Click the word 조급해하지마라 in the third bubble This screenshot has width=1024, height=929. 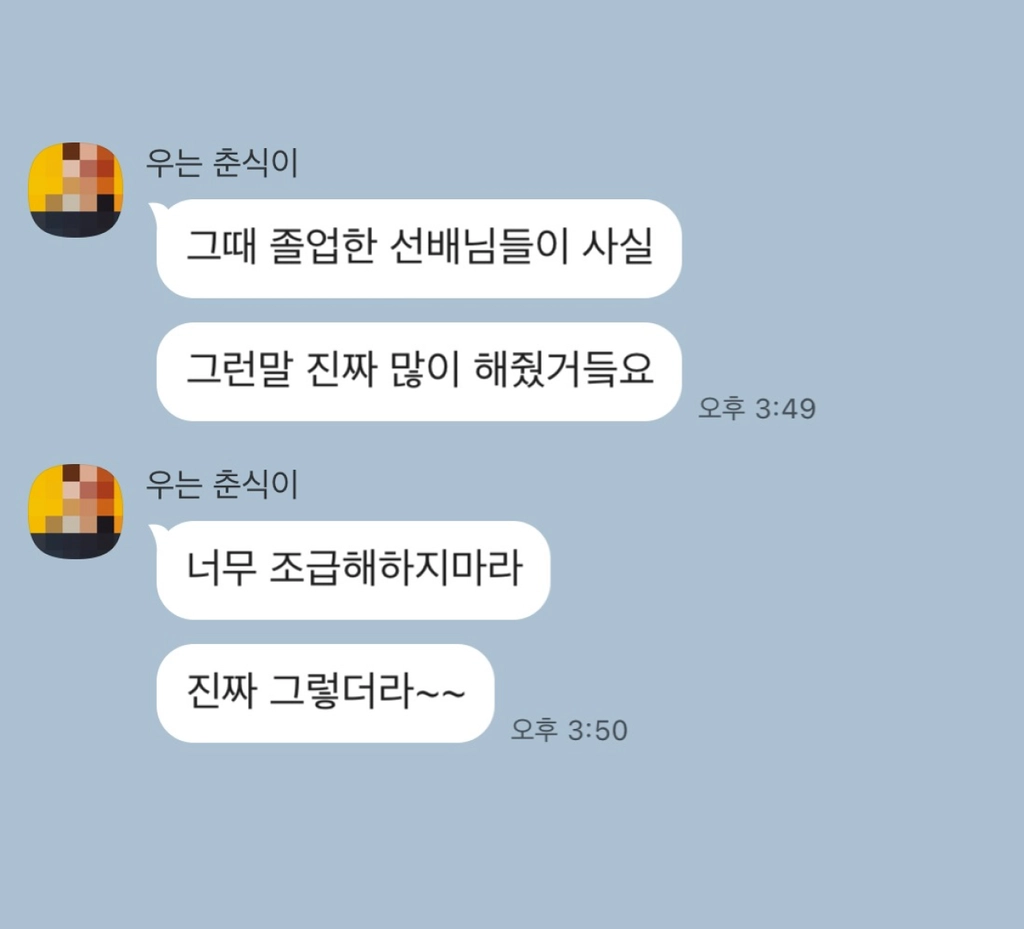point(396,568)
